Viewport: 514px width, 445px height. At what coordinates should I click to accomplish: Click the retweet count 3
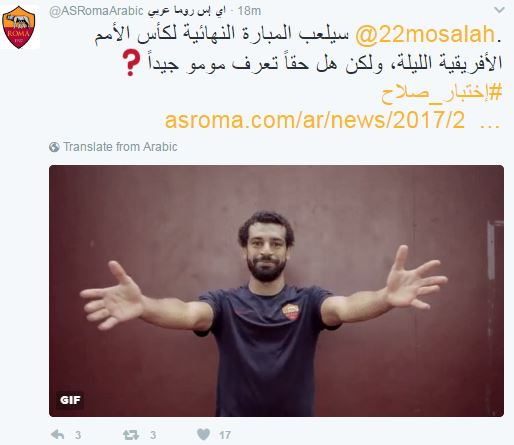(x=153, y=435)
